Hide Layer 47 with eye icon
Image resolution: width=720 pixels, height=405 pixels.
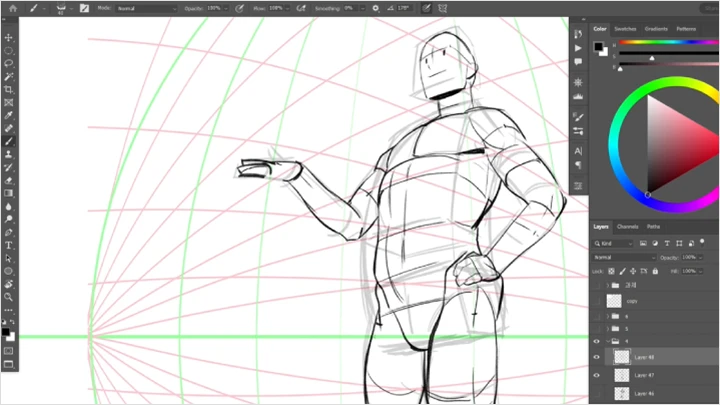point(596,375)
